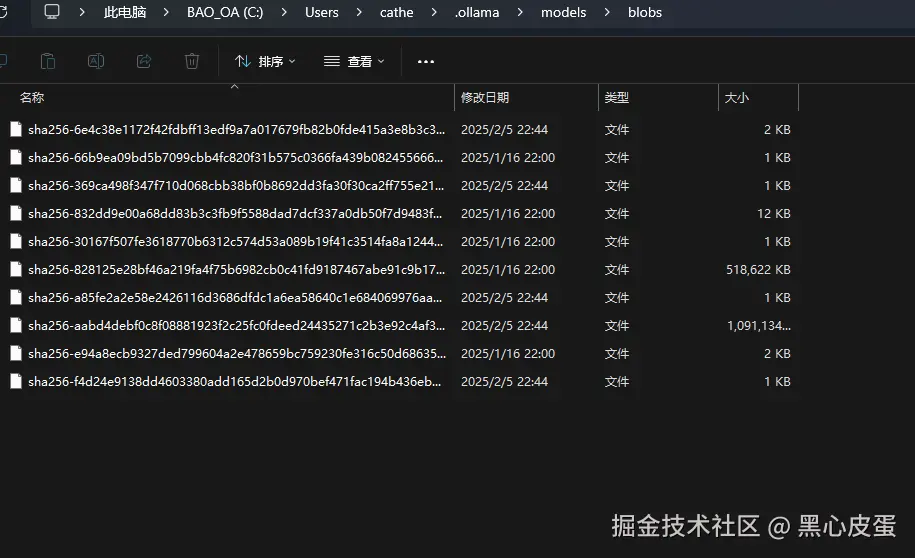This screenshot has width=915, height=558.
Task: Go to cathe folder in breadcrumb
Action: click(x=396, y=12)
